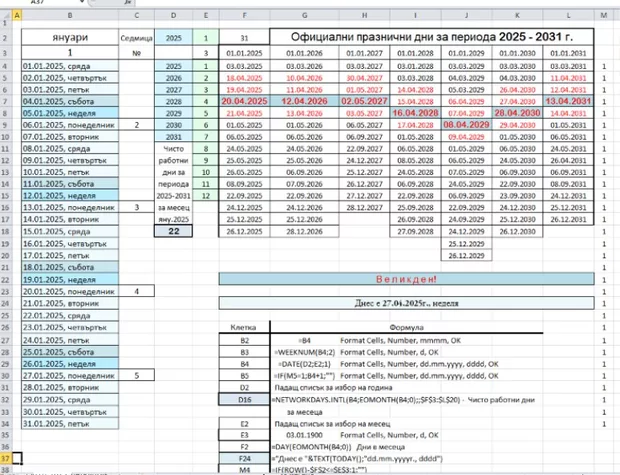
Task: Select the highlighted date 20.04.2025
Action: (244, 102)
